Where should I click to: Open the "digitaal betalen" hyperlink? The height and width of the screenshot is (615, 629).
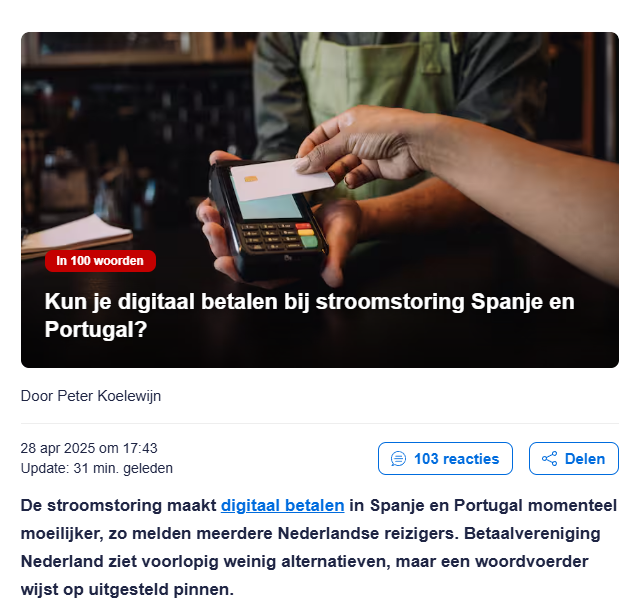click(282, 505)
